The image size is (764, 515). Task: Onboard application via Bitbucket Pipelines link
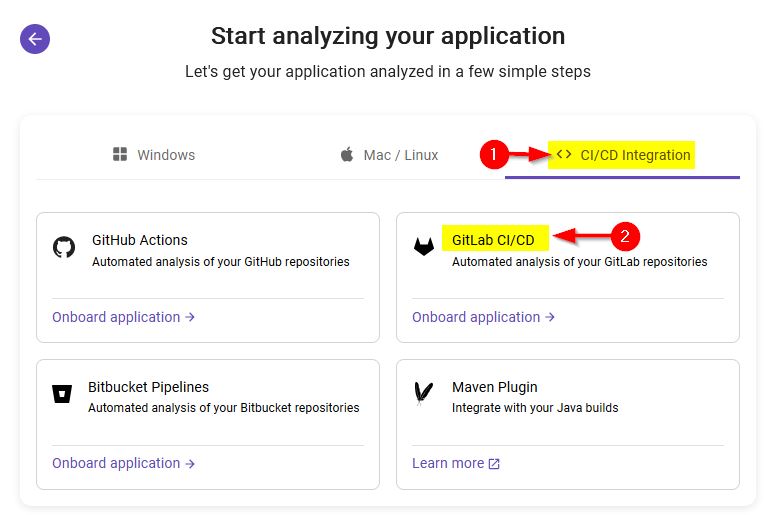[123, 463]
